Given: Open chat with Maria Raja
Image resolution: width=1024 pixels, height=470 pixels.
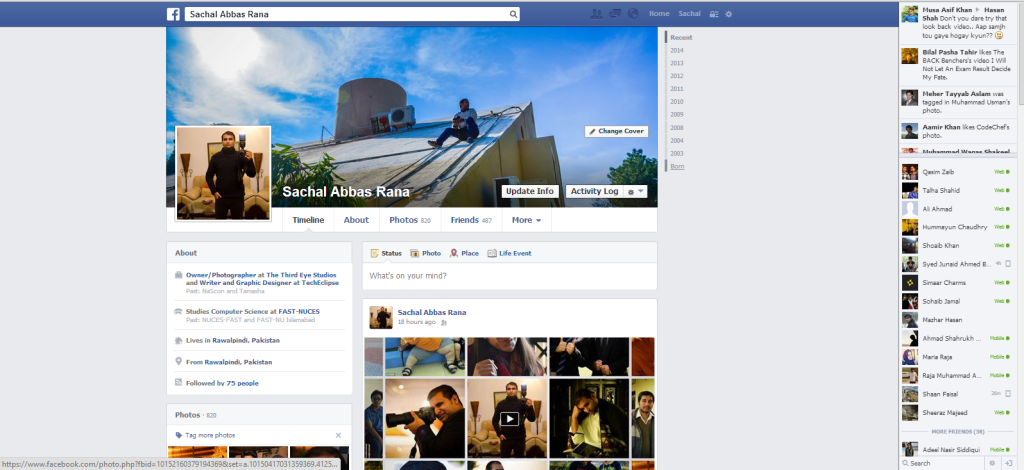Looking at the screenshot, I should tap(957, 357).
